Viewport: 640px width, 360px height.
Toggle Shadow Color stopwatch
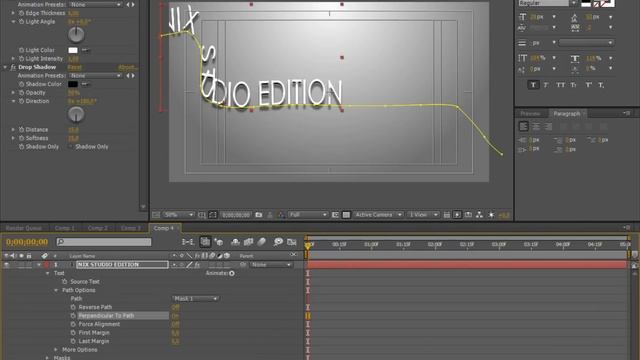22,84
